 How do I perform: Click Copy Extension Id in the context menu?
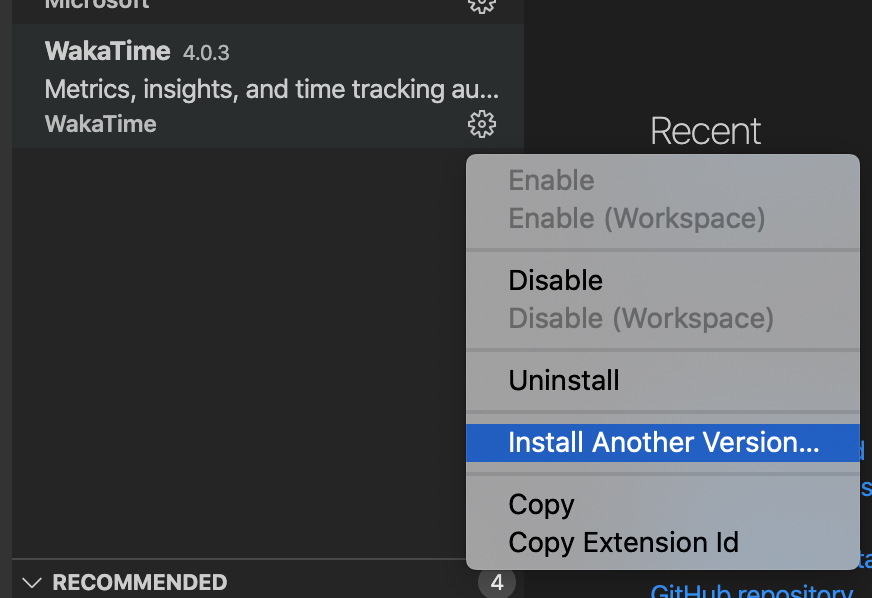623,542
